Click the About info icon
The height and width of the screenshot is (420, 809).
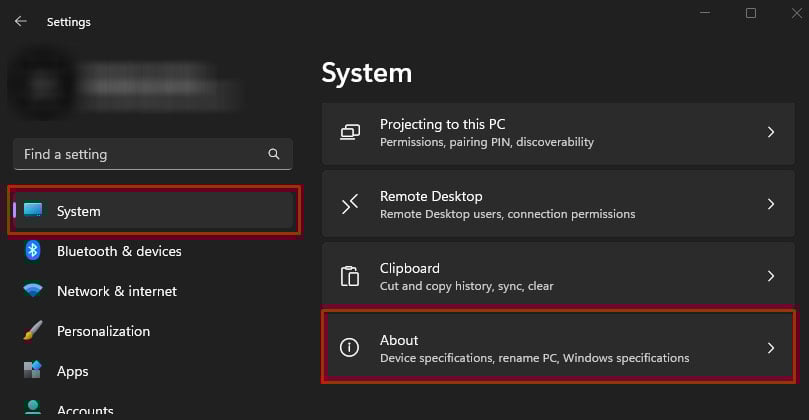click(349, 348)
